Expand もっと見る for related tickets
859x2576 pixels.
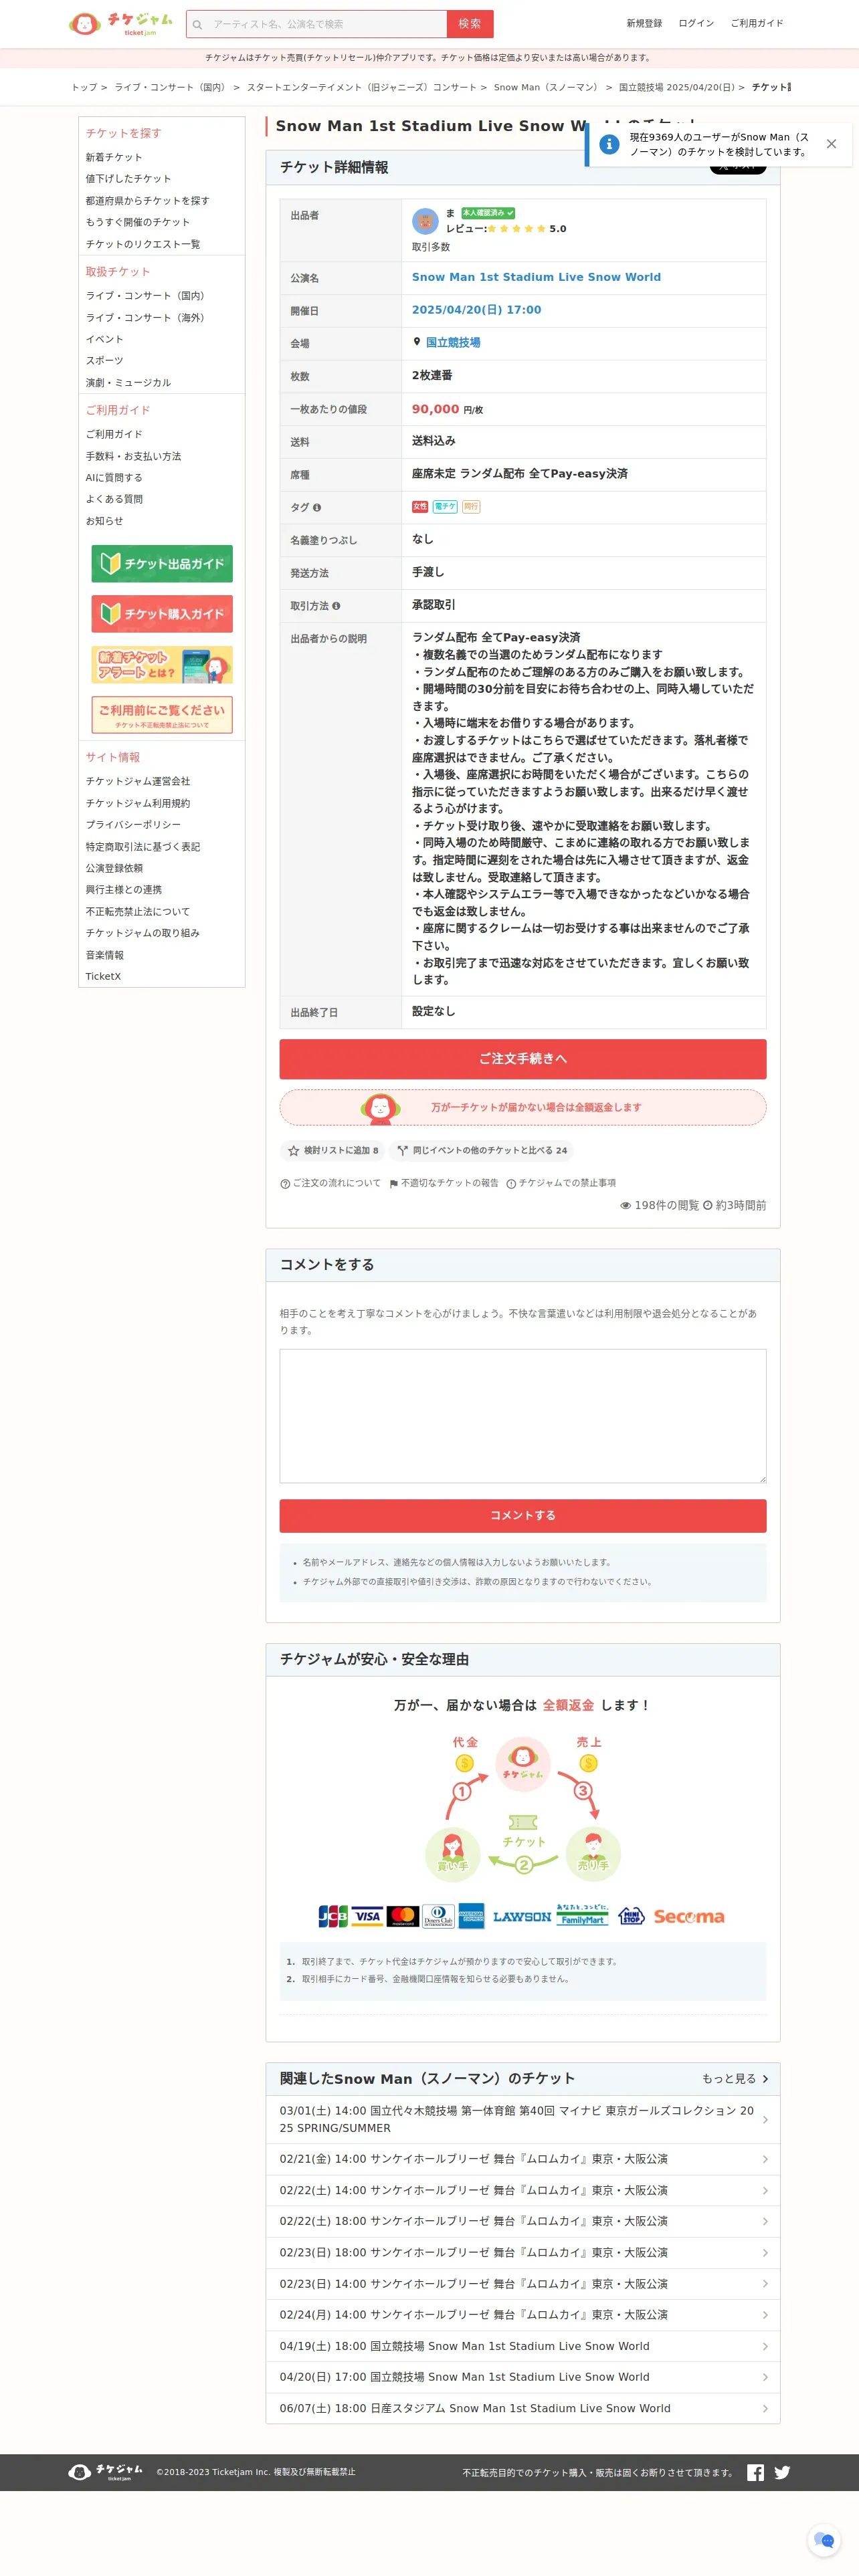tap(735, 2078)
